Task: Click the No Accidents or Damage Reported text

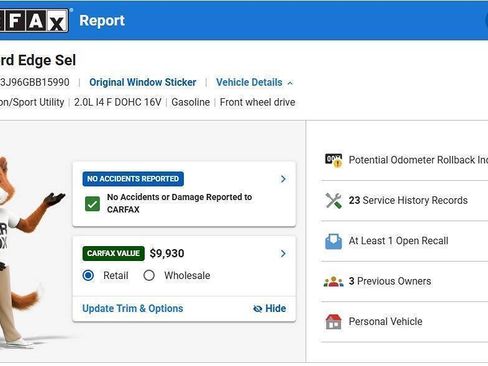Action: (x=179, y=203)
